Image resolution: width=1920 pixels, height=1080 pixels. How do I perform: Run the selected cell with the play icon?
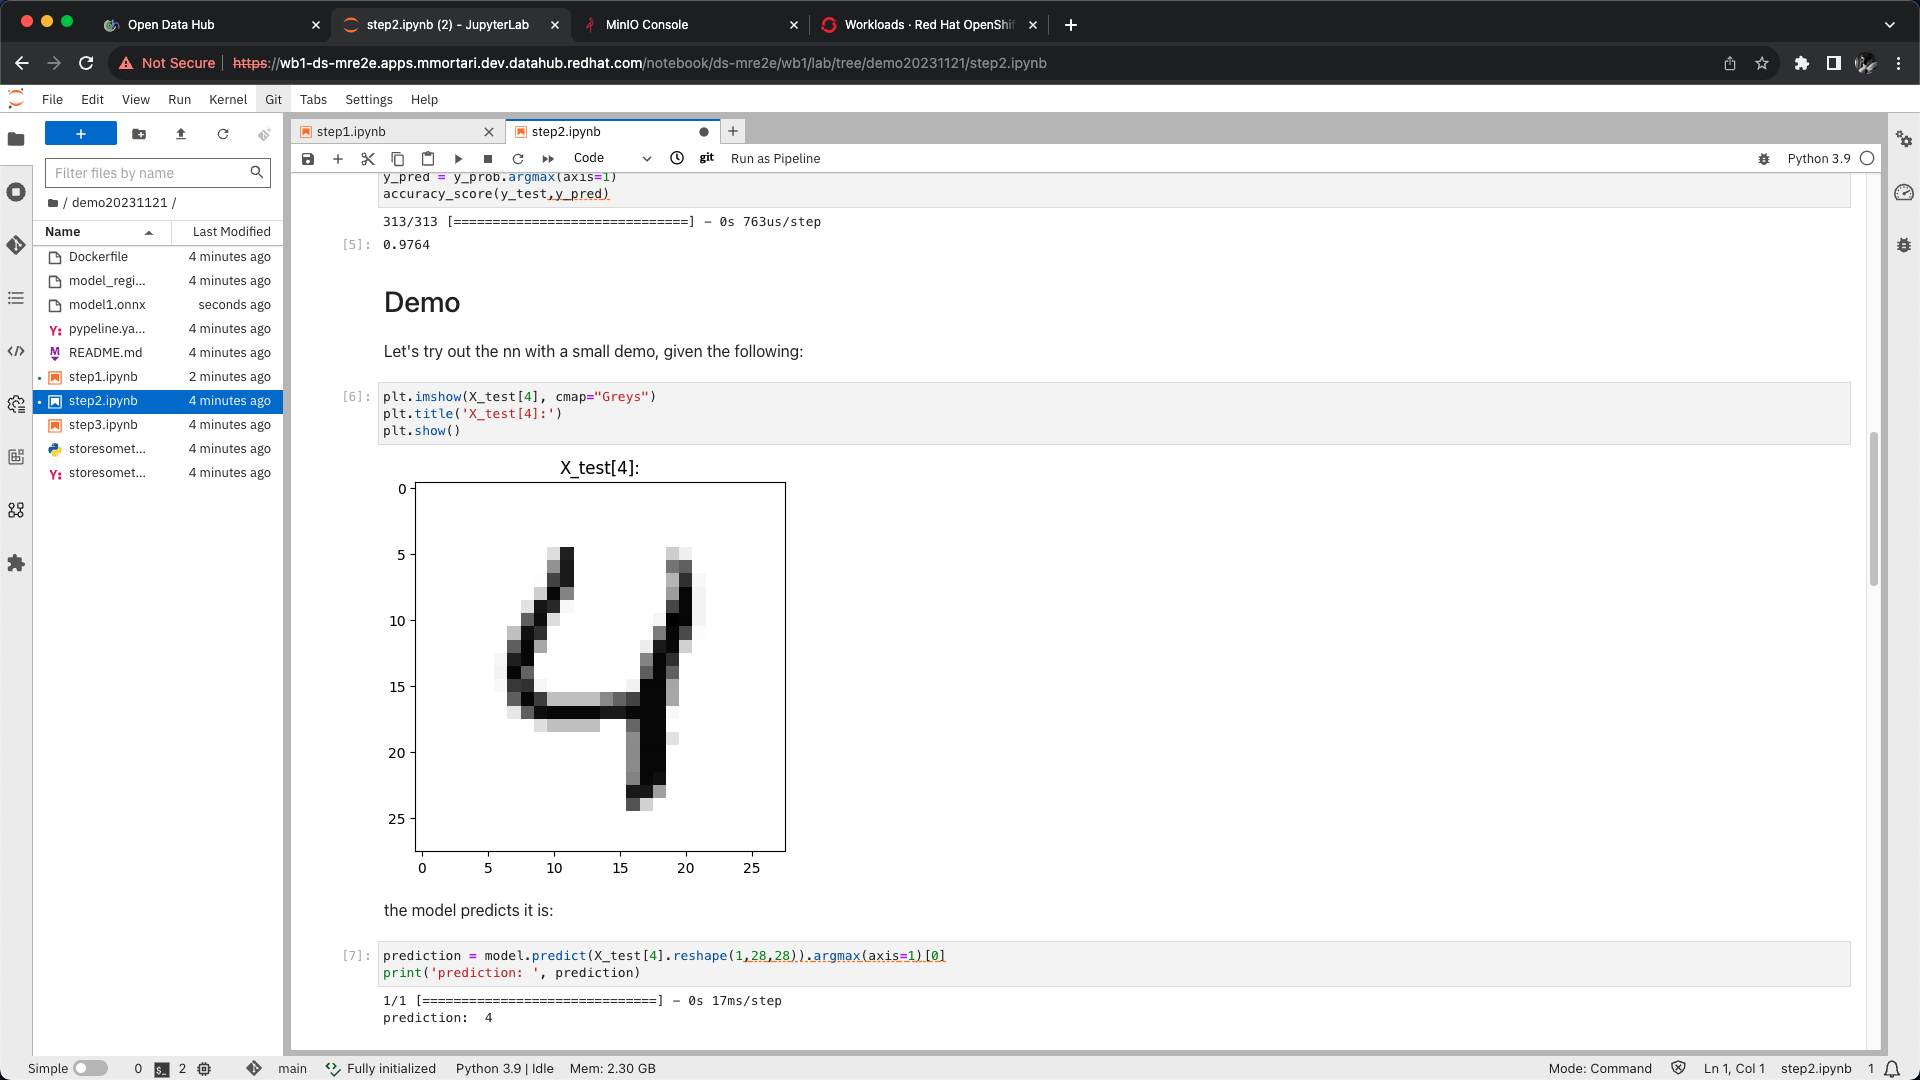click(x=458, y=159)
